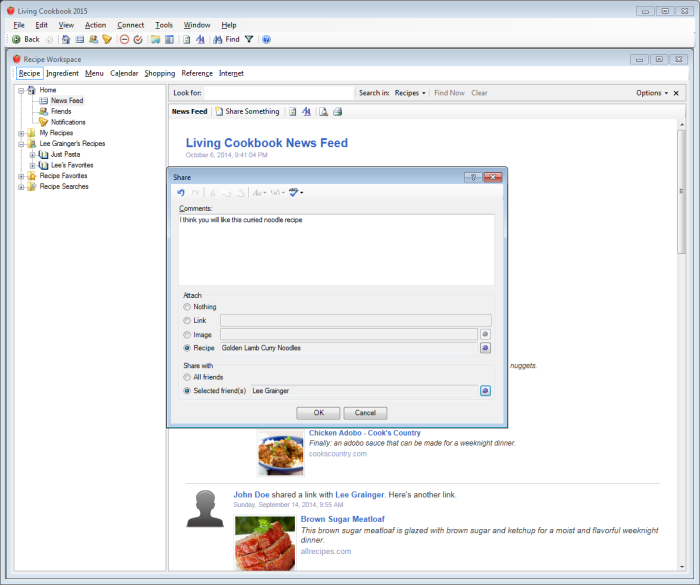Open the Chicken Adobo - Cook's Country link
Screen dimensions: 700x585
(x=364, y=433)
